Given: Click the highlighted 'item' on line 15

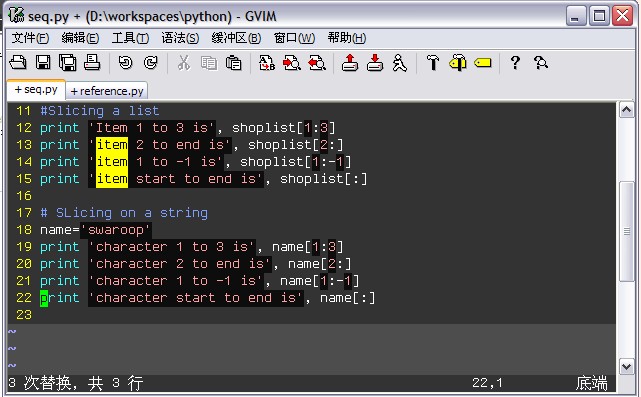Looking at the screenshot, I should click(x=112, y=179).
